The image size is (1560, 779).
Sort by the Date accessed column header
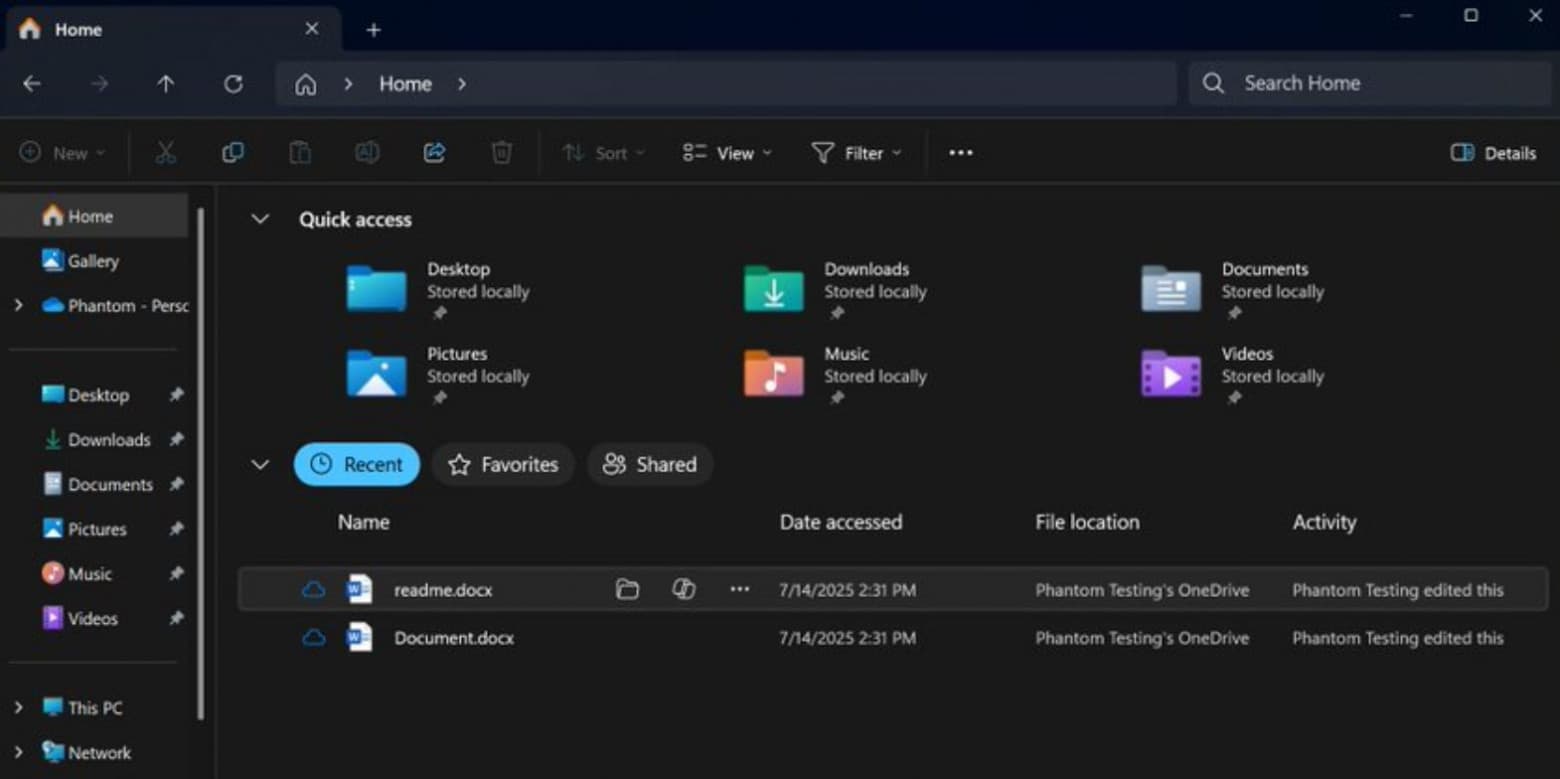(x=841, y=522)
